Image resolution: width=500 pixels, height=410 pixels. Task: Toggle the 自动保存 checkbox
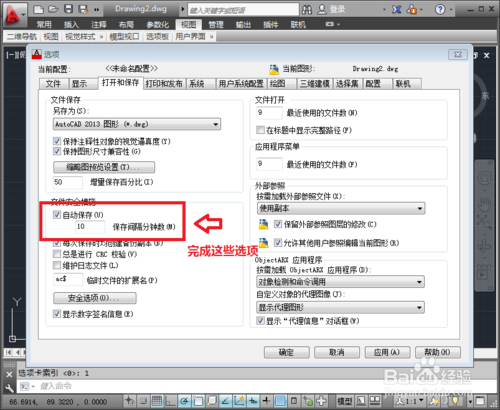[57, 215]
